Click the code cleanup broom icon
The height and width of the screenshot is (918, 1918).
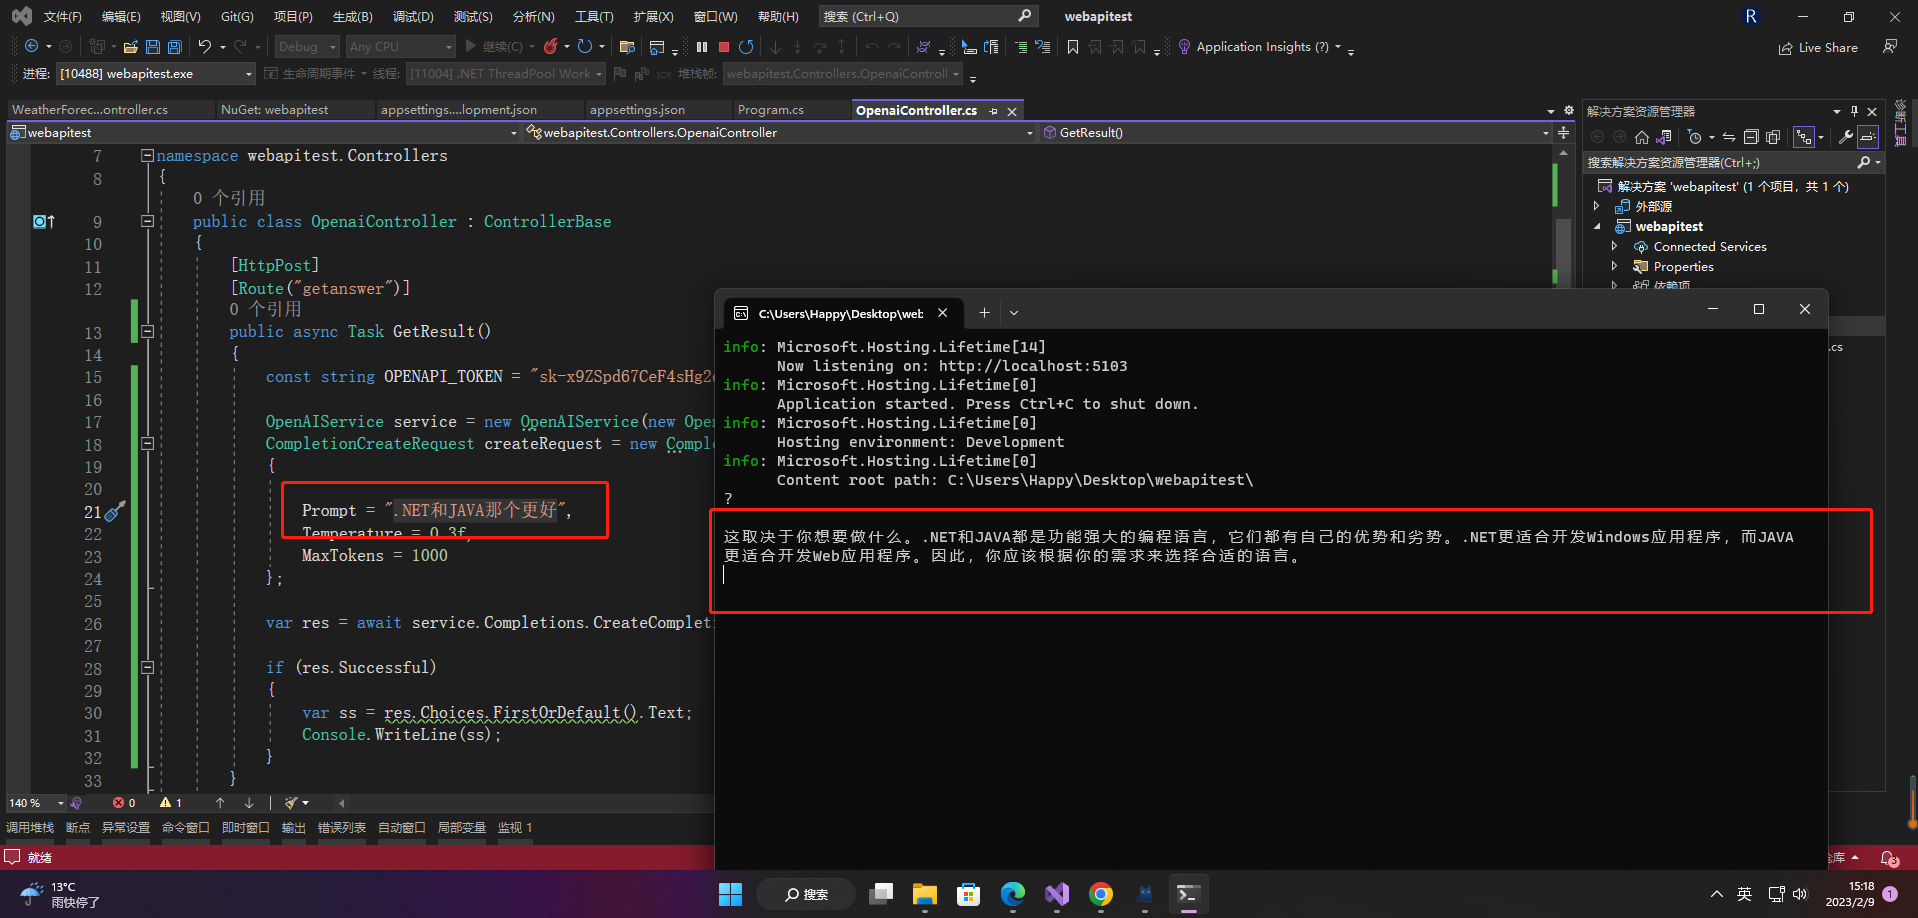291,803
